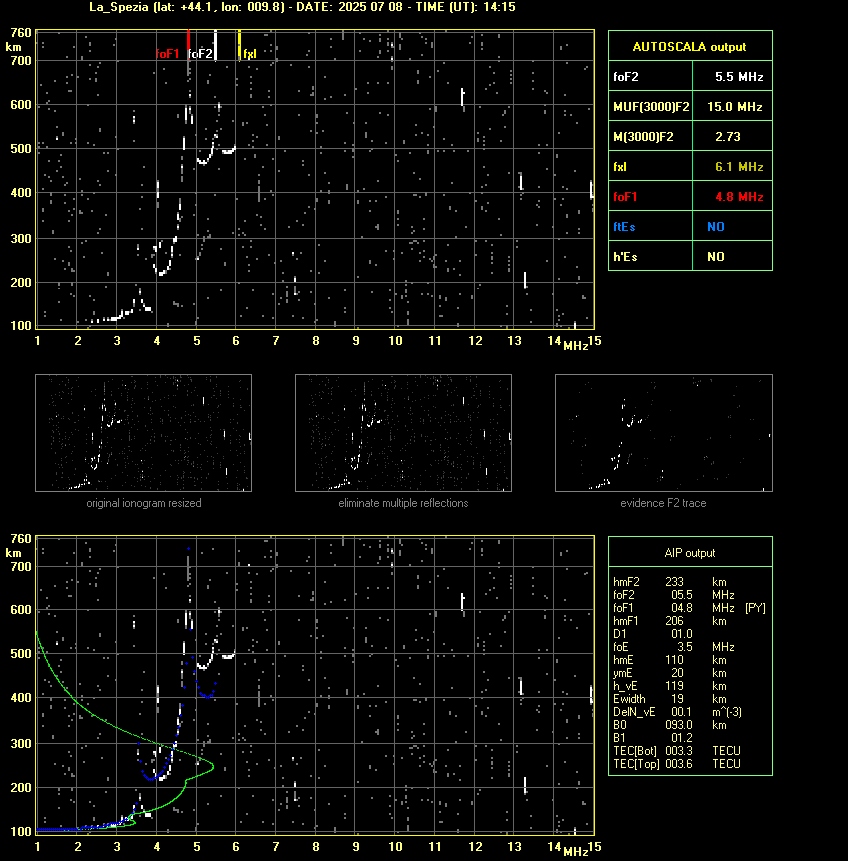The height and width of the screenshot is (861, 848).
Task: Open the eliminate multiple reflections thumbnail
Action: [403, 433]
